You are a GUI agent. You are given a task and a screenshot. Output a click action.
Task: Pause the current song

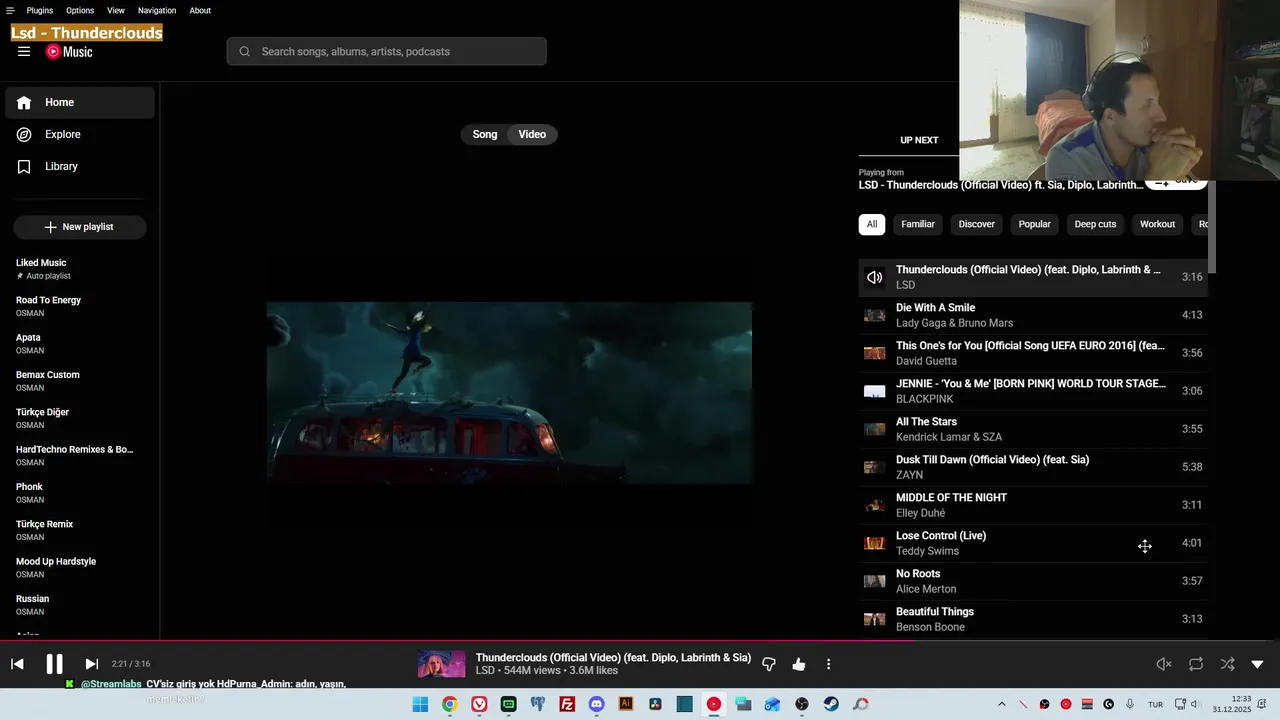tap(54, 664)
